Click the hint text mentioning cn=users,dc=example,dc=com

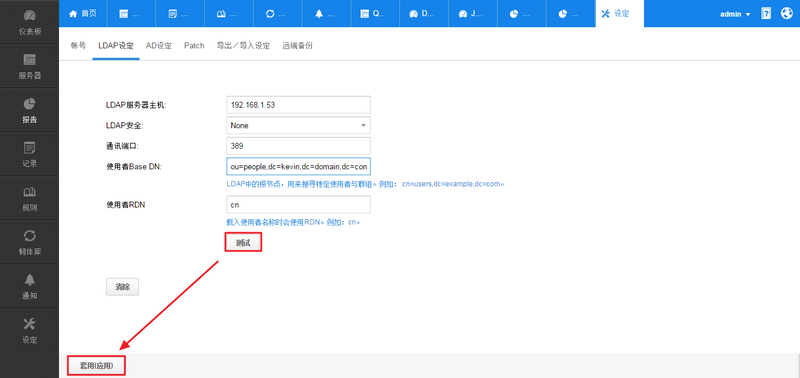coord(365,184)
